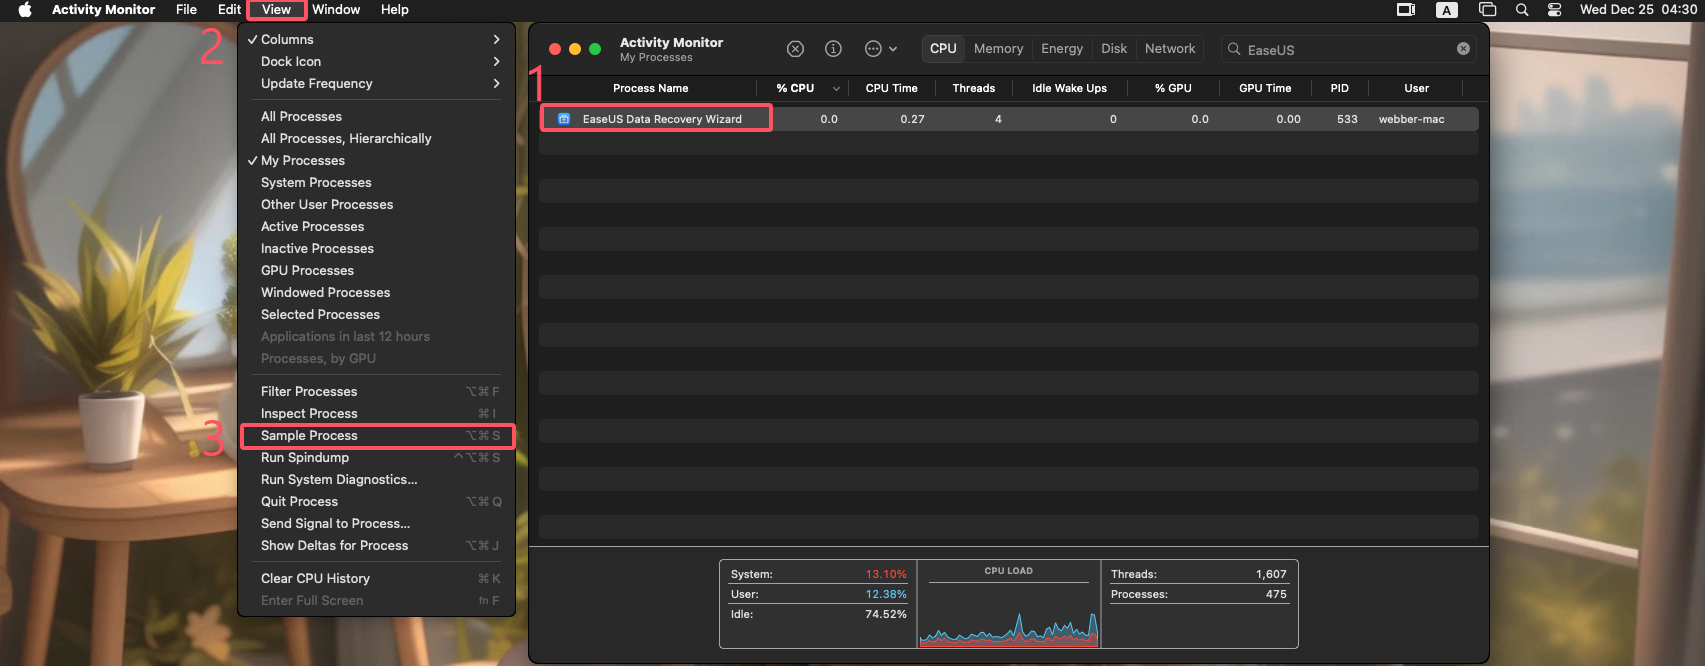Click Show Deltas for Process

(x=376, y=545)
